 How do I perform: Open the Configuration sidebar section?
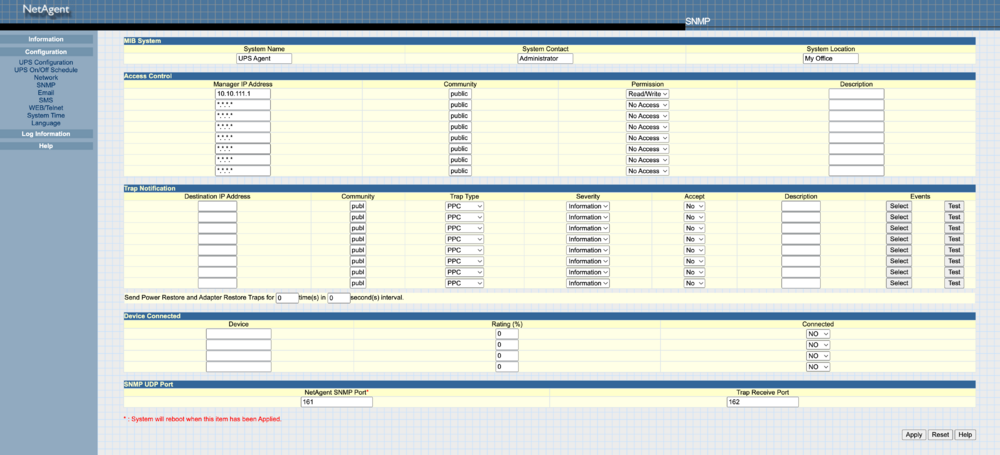tap(46, 52)
